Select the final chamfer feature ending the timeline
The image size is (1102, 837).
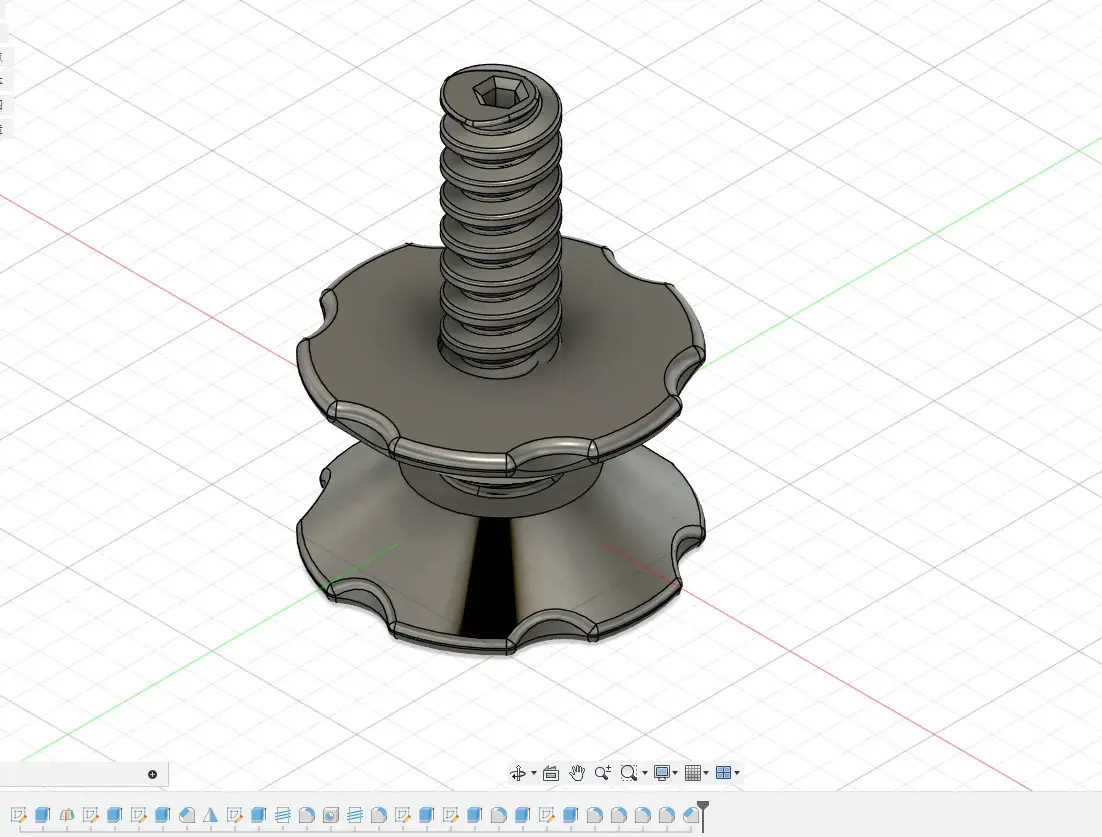(x=691, y=815)
